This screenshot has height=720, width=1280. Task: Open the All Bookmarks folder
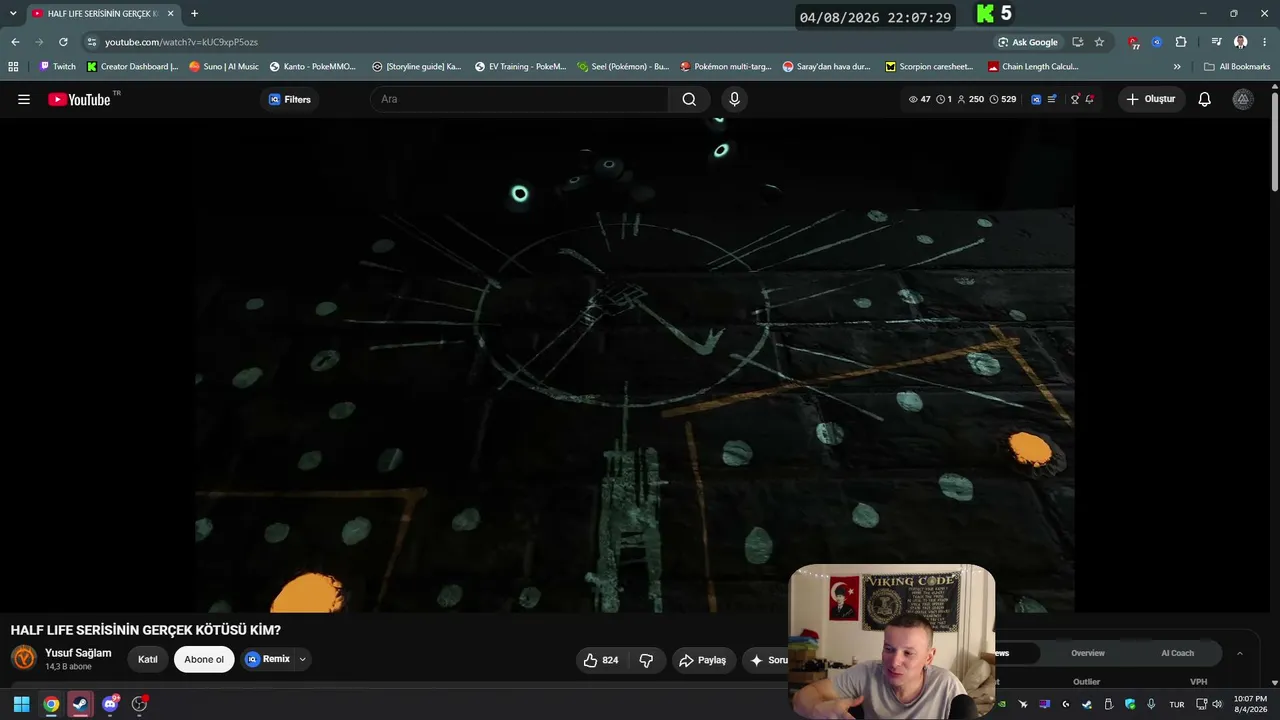[1237, 67]
